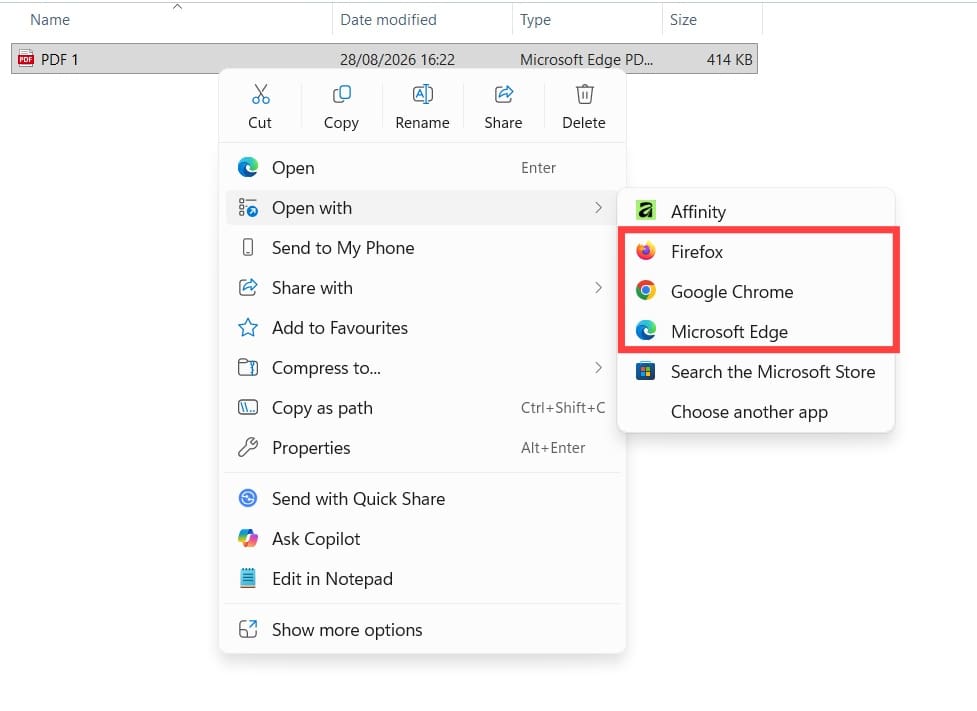Screen dimensions: 977x711
Task: Sort by Name column header
Action: 50,20
